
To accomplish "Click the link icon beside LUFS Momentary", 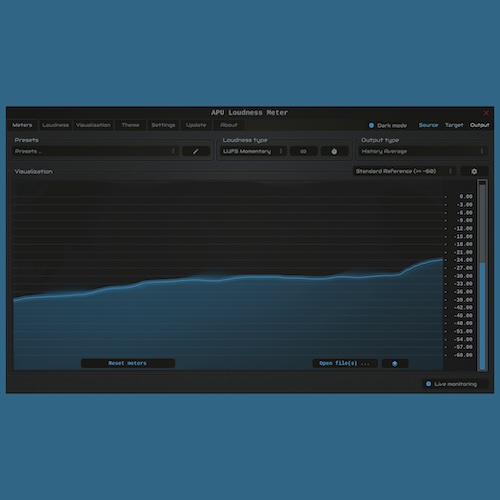I will 303,151.
